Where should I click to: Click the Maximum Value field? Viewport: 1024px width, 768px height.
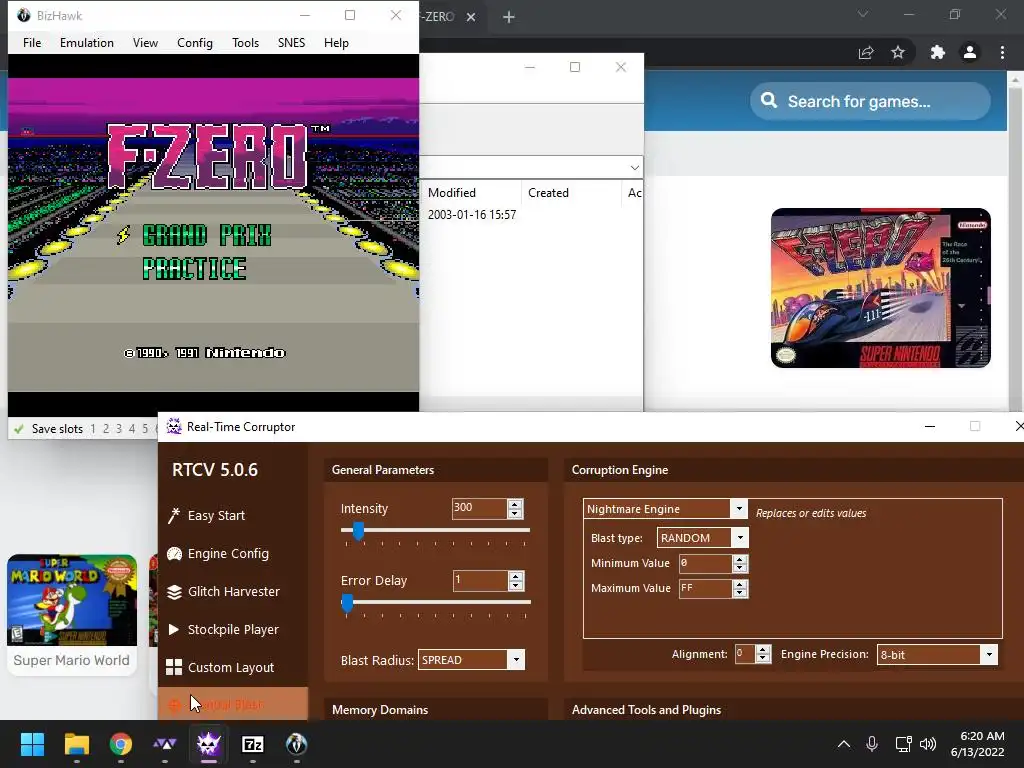point(705,588)
